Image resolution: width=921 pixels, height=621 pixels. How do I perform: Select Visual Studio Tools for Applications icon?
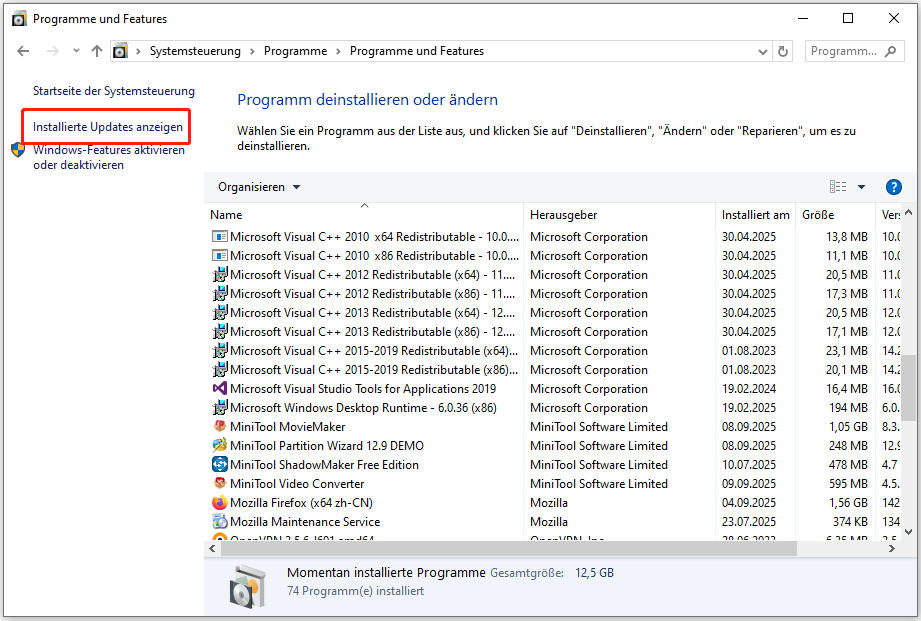(220, 388)
